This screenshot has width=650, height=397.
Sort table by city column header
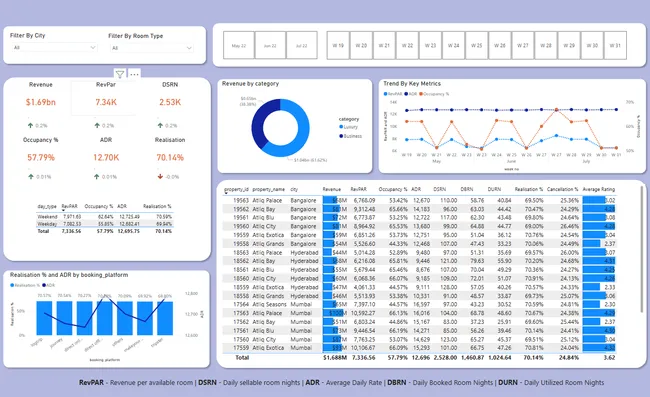point(294,189)
